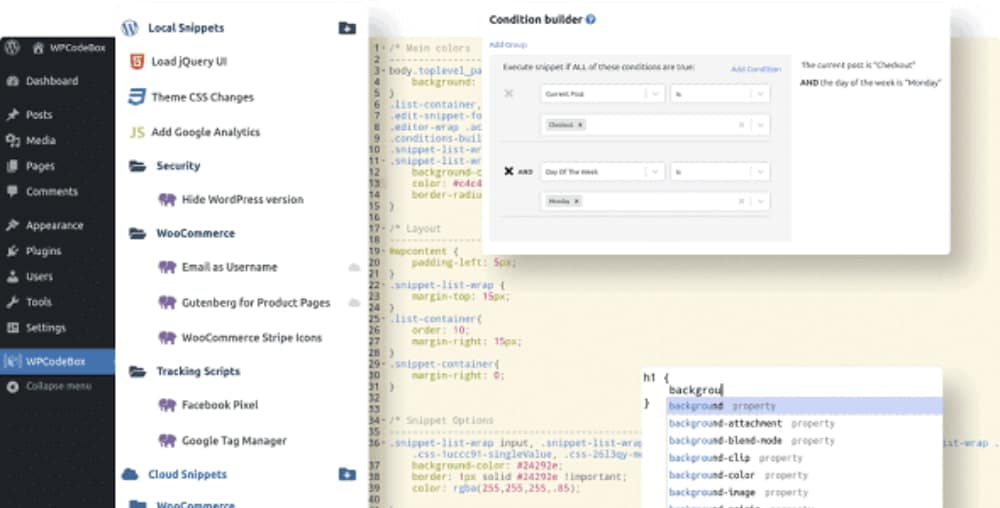The width and height of the screenshot is (1000, 508).
Task: Open WPCodeBox in the WordPress admin menu
Action: 57,360
